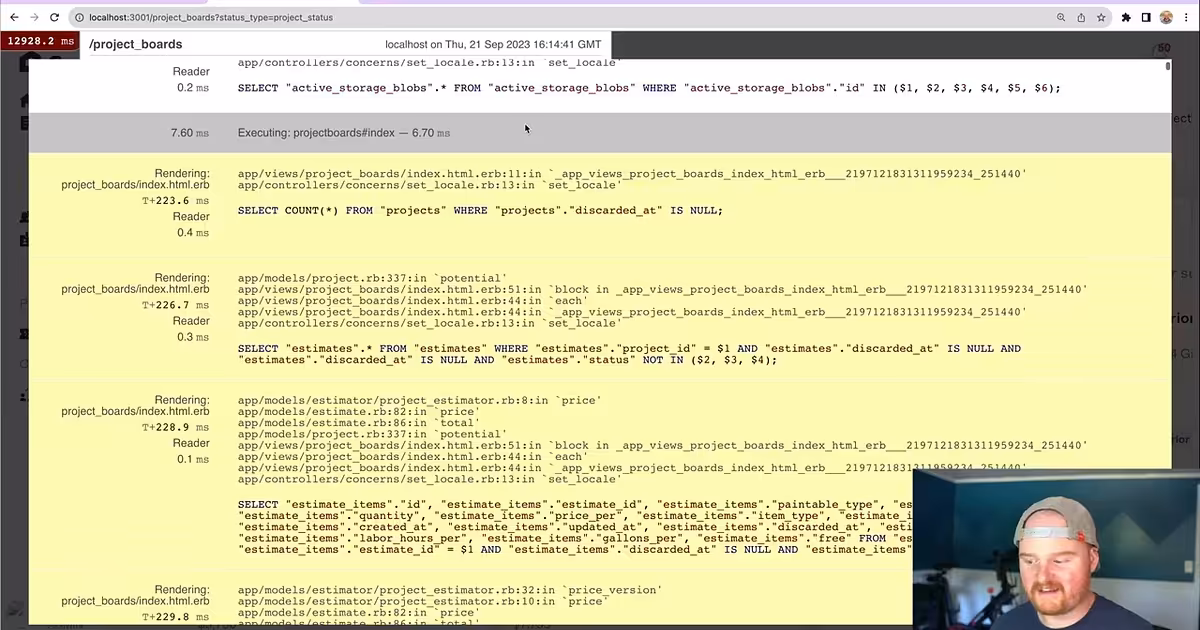Click the index.html.erb:11 stack trace line
The height and width of the screenshot is (630, 1200).
click(632, 174)
